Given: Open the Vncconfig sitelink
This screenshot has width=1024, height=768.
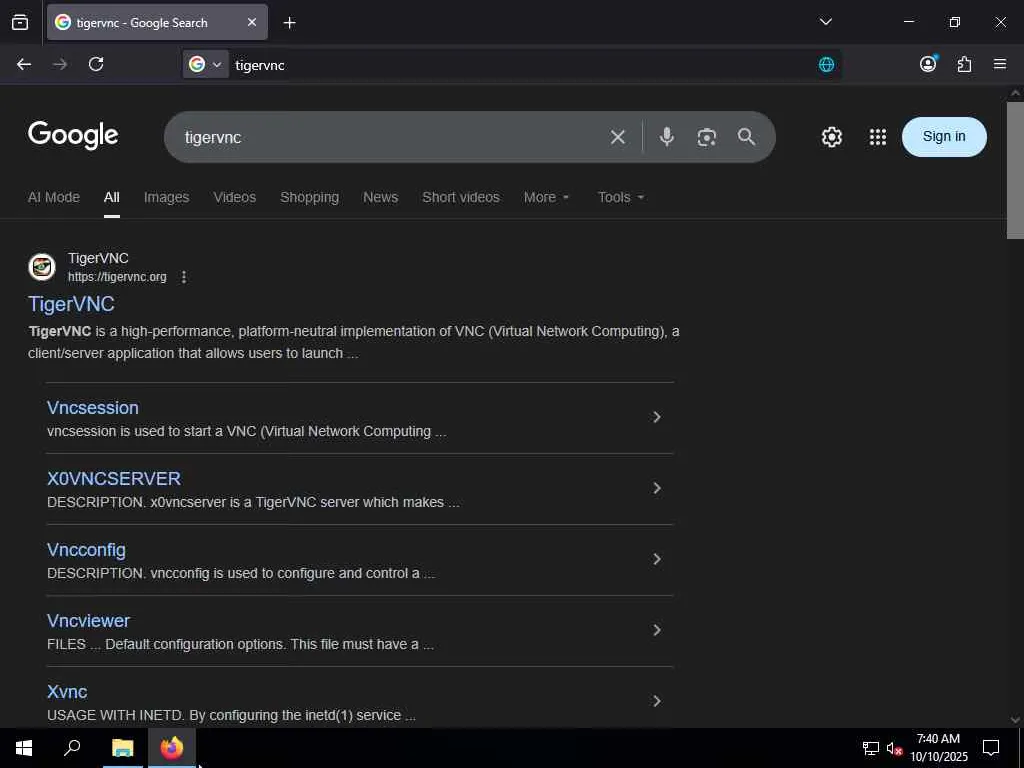Looking at the screenshot, I should (86, 550).
